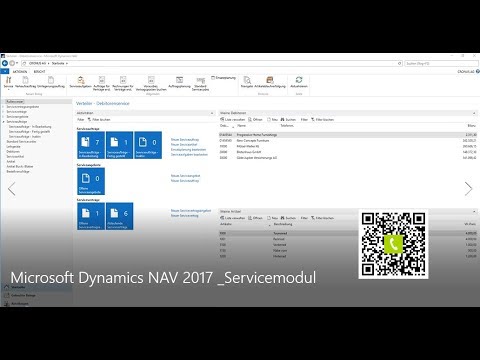Expand Servicevertragsangebote tree node
480x360 pixels.
4,107
